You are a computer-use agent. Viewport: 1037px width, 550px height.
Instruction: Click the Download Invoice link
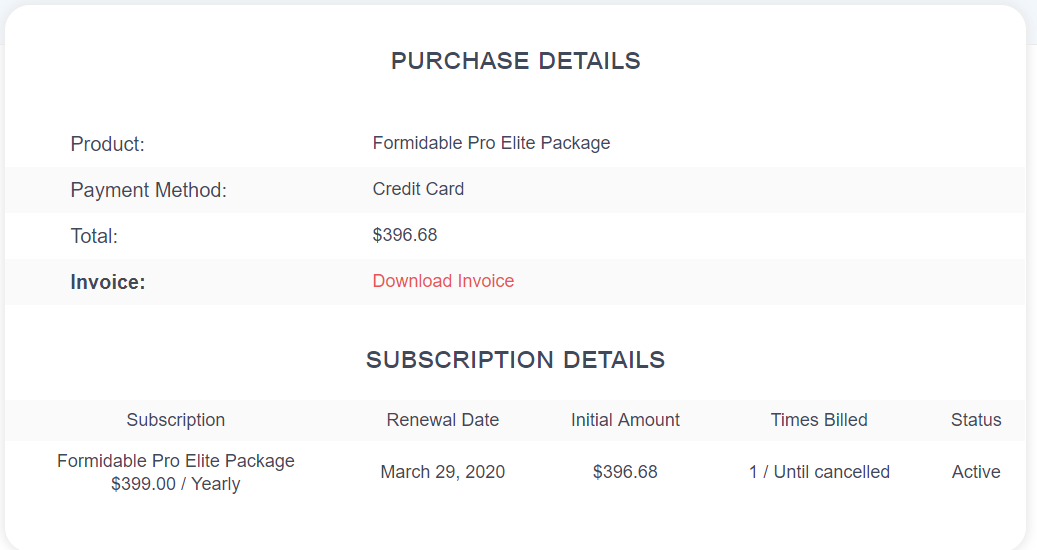coord(443,281)
